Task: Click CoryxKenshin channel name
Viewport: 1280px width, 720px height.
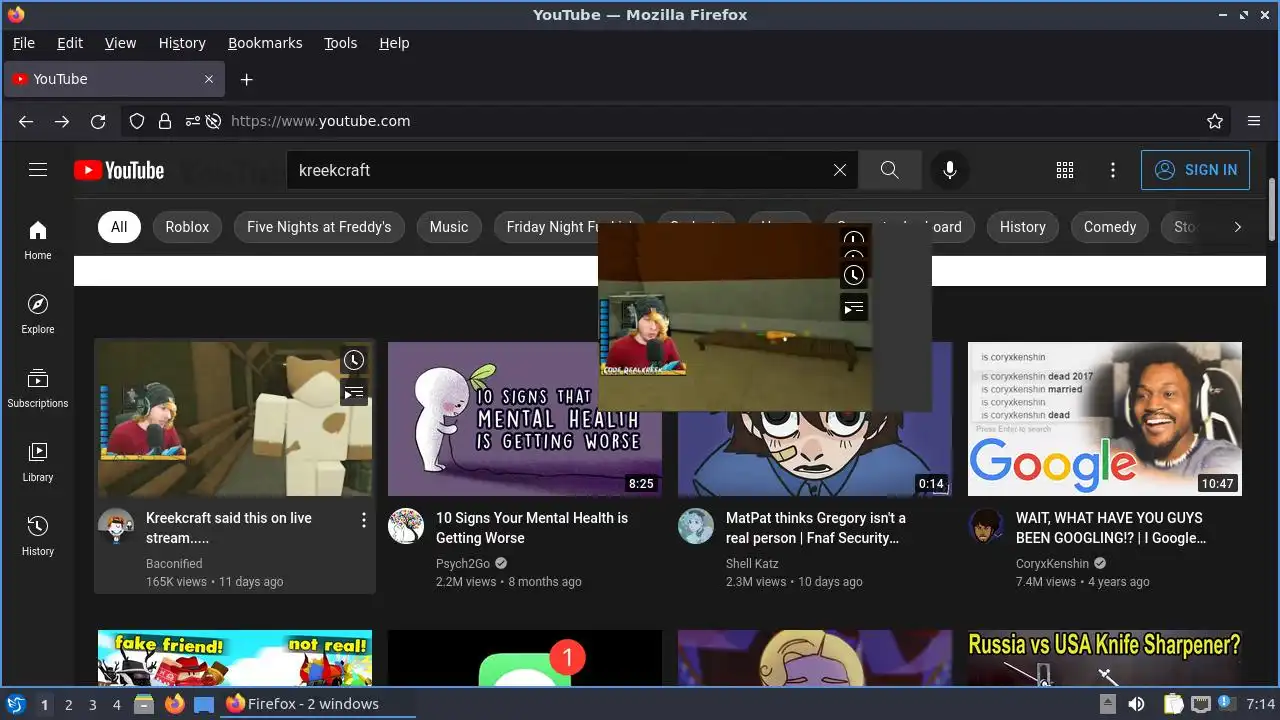Action: pos(1053,564)
